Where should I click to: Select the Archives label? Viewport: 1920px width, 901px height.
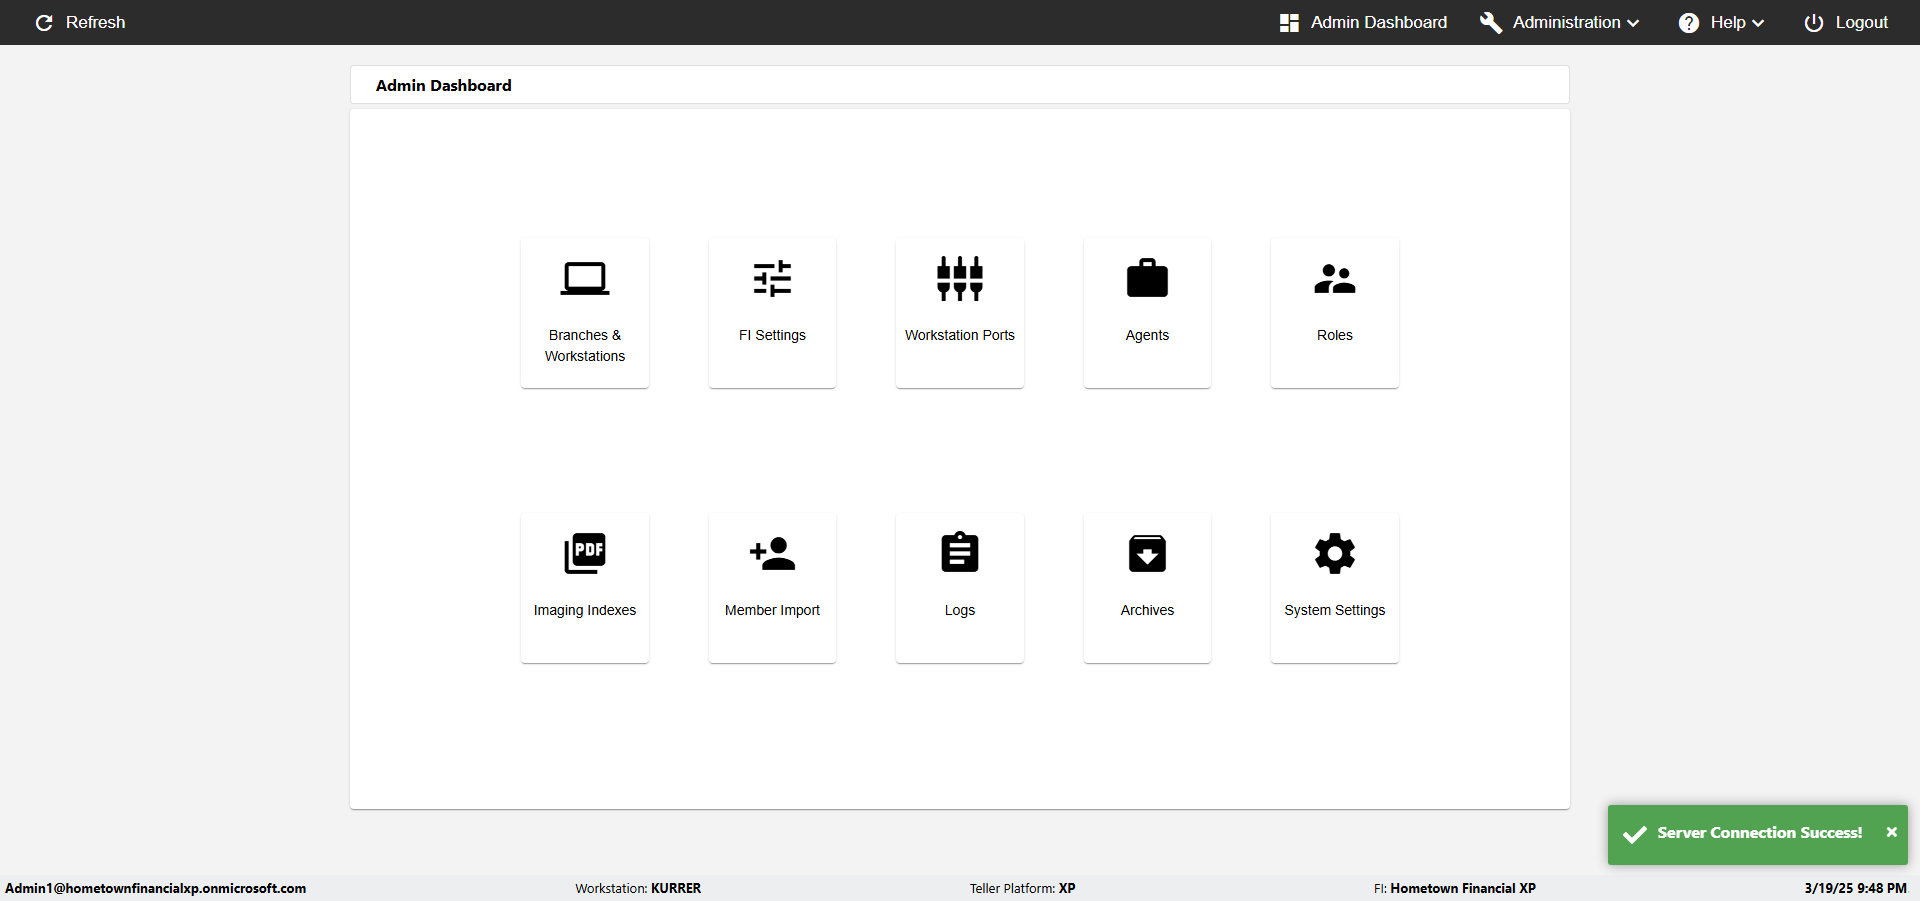1147,611
